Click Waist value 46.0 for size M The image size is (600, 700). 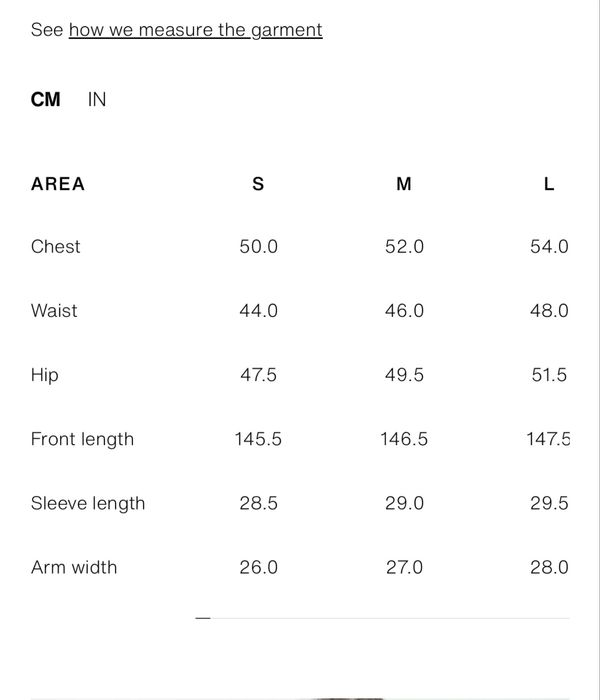point(404,310)
